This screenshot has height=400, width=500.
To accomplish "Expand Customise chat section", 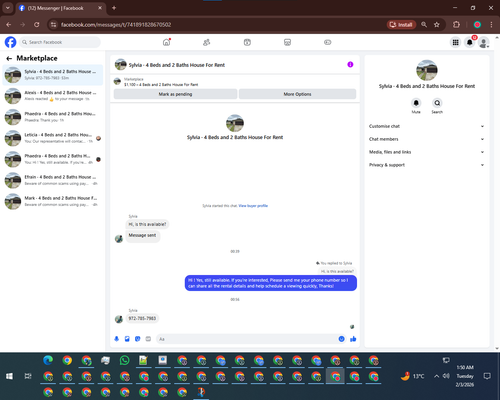I will [x=426, y=126].
